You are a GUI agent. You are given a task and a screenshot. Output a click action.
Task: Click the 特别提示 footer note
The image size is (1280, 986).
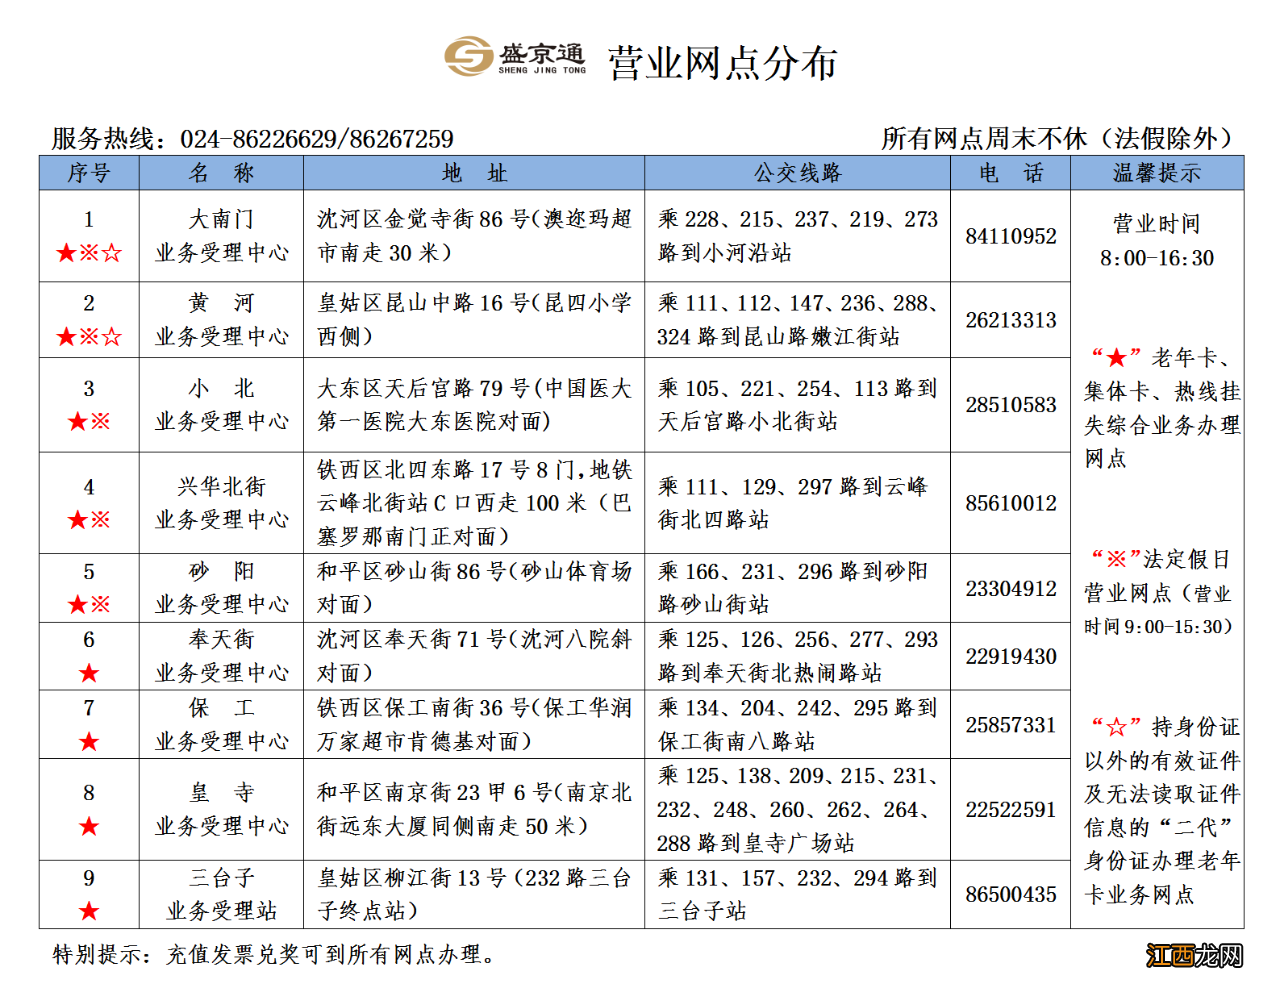(275, 955)
